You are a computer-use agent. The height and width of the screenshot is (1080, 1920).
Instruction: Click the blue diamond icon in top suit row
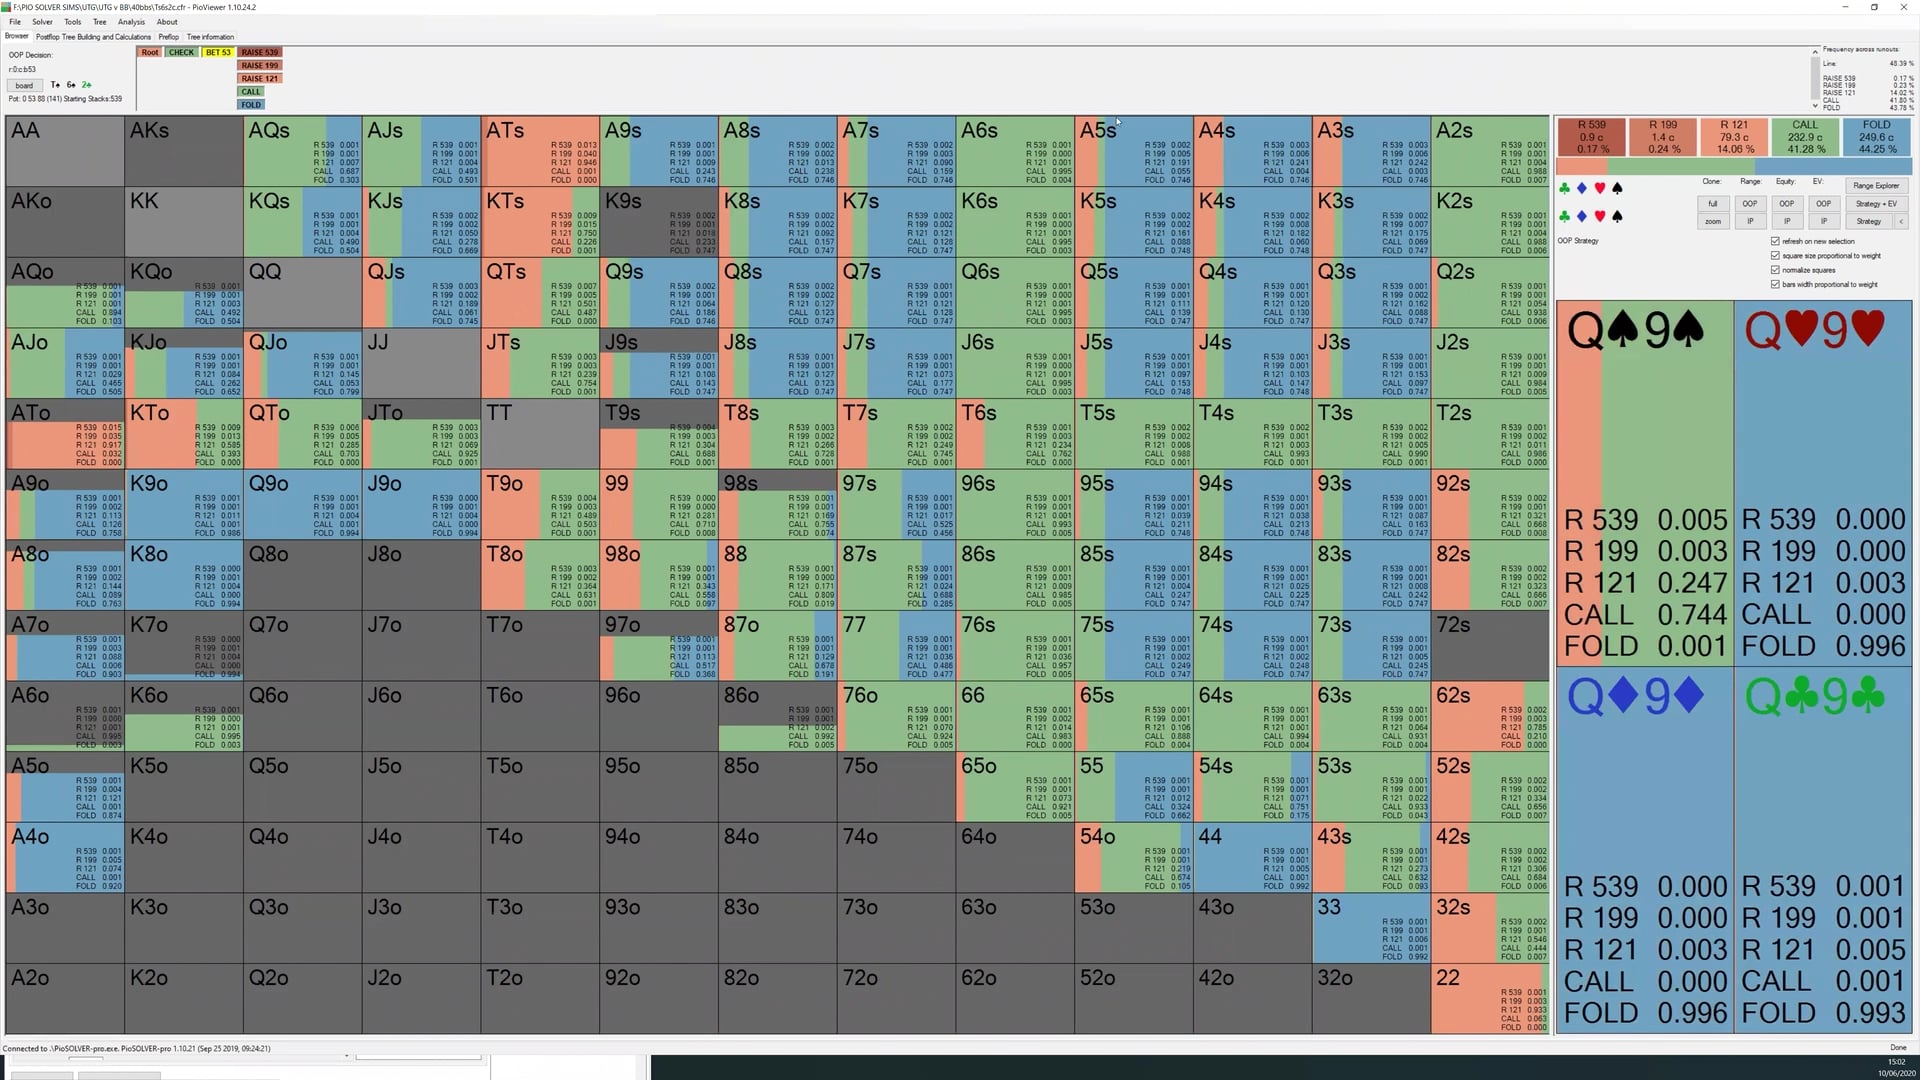[x=1581, y=188]
